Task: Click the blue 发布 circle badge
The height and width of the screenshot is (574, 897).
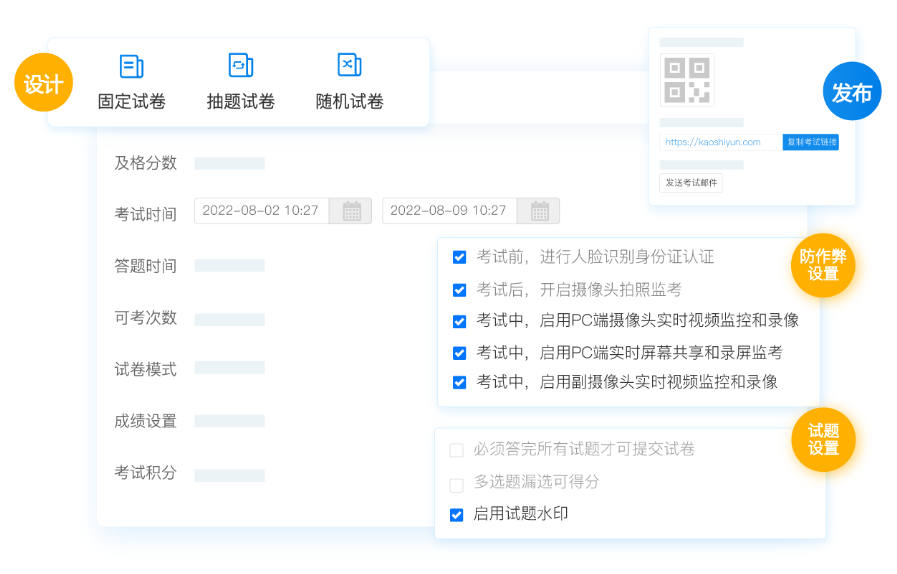Action: [x=851, y=92]
